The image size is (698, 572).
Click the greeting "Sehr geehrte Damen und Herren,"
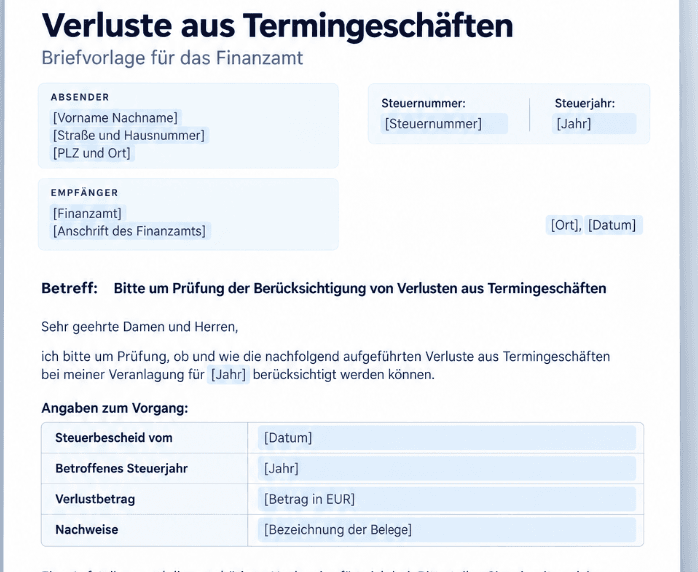coord(140,327)
